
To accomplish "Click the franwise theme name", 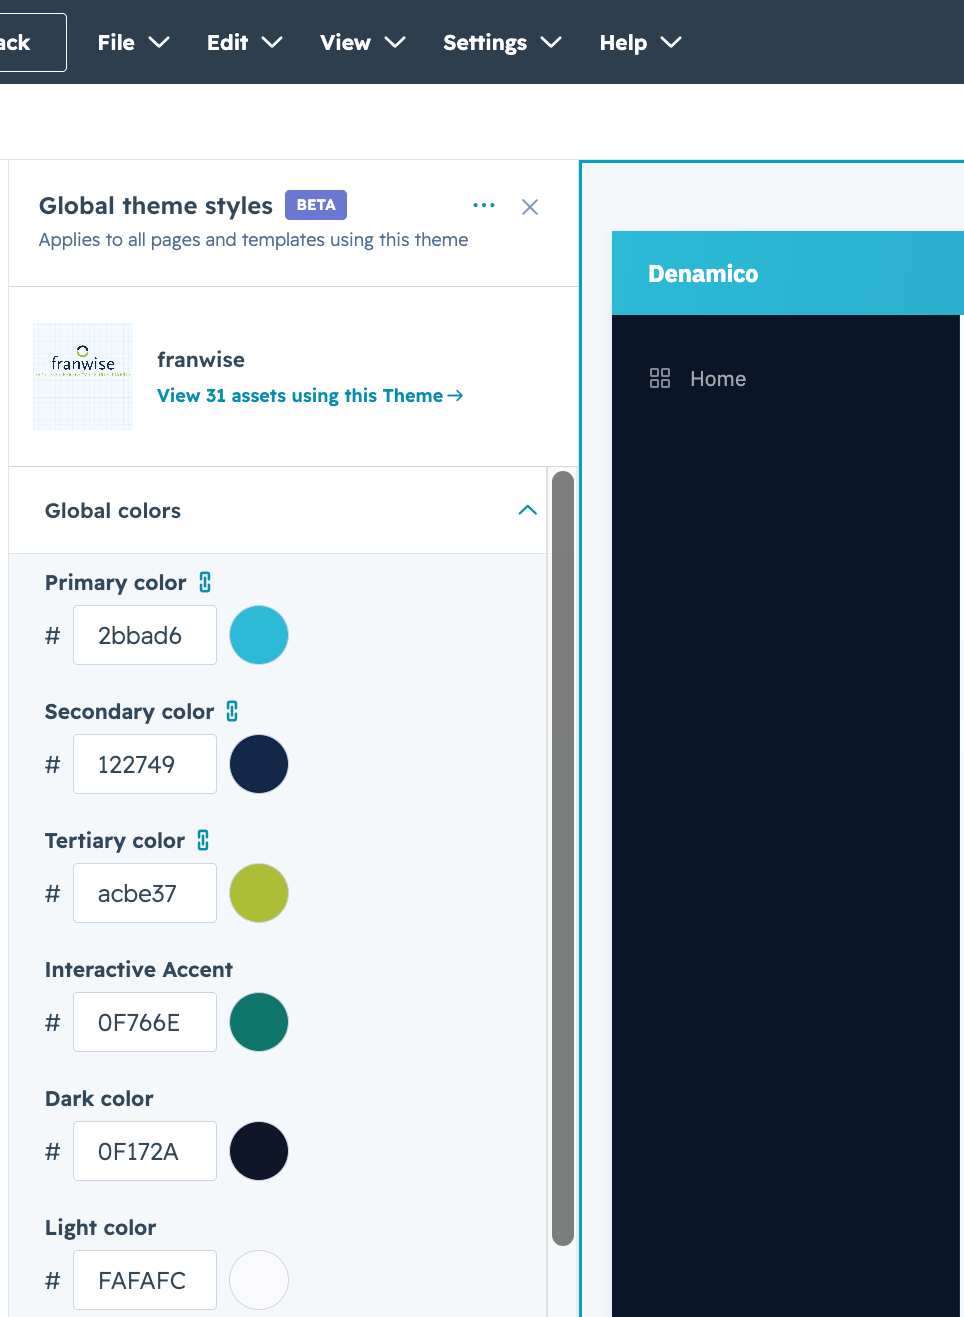I will (201, 359).
